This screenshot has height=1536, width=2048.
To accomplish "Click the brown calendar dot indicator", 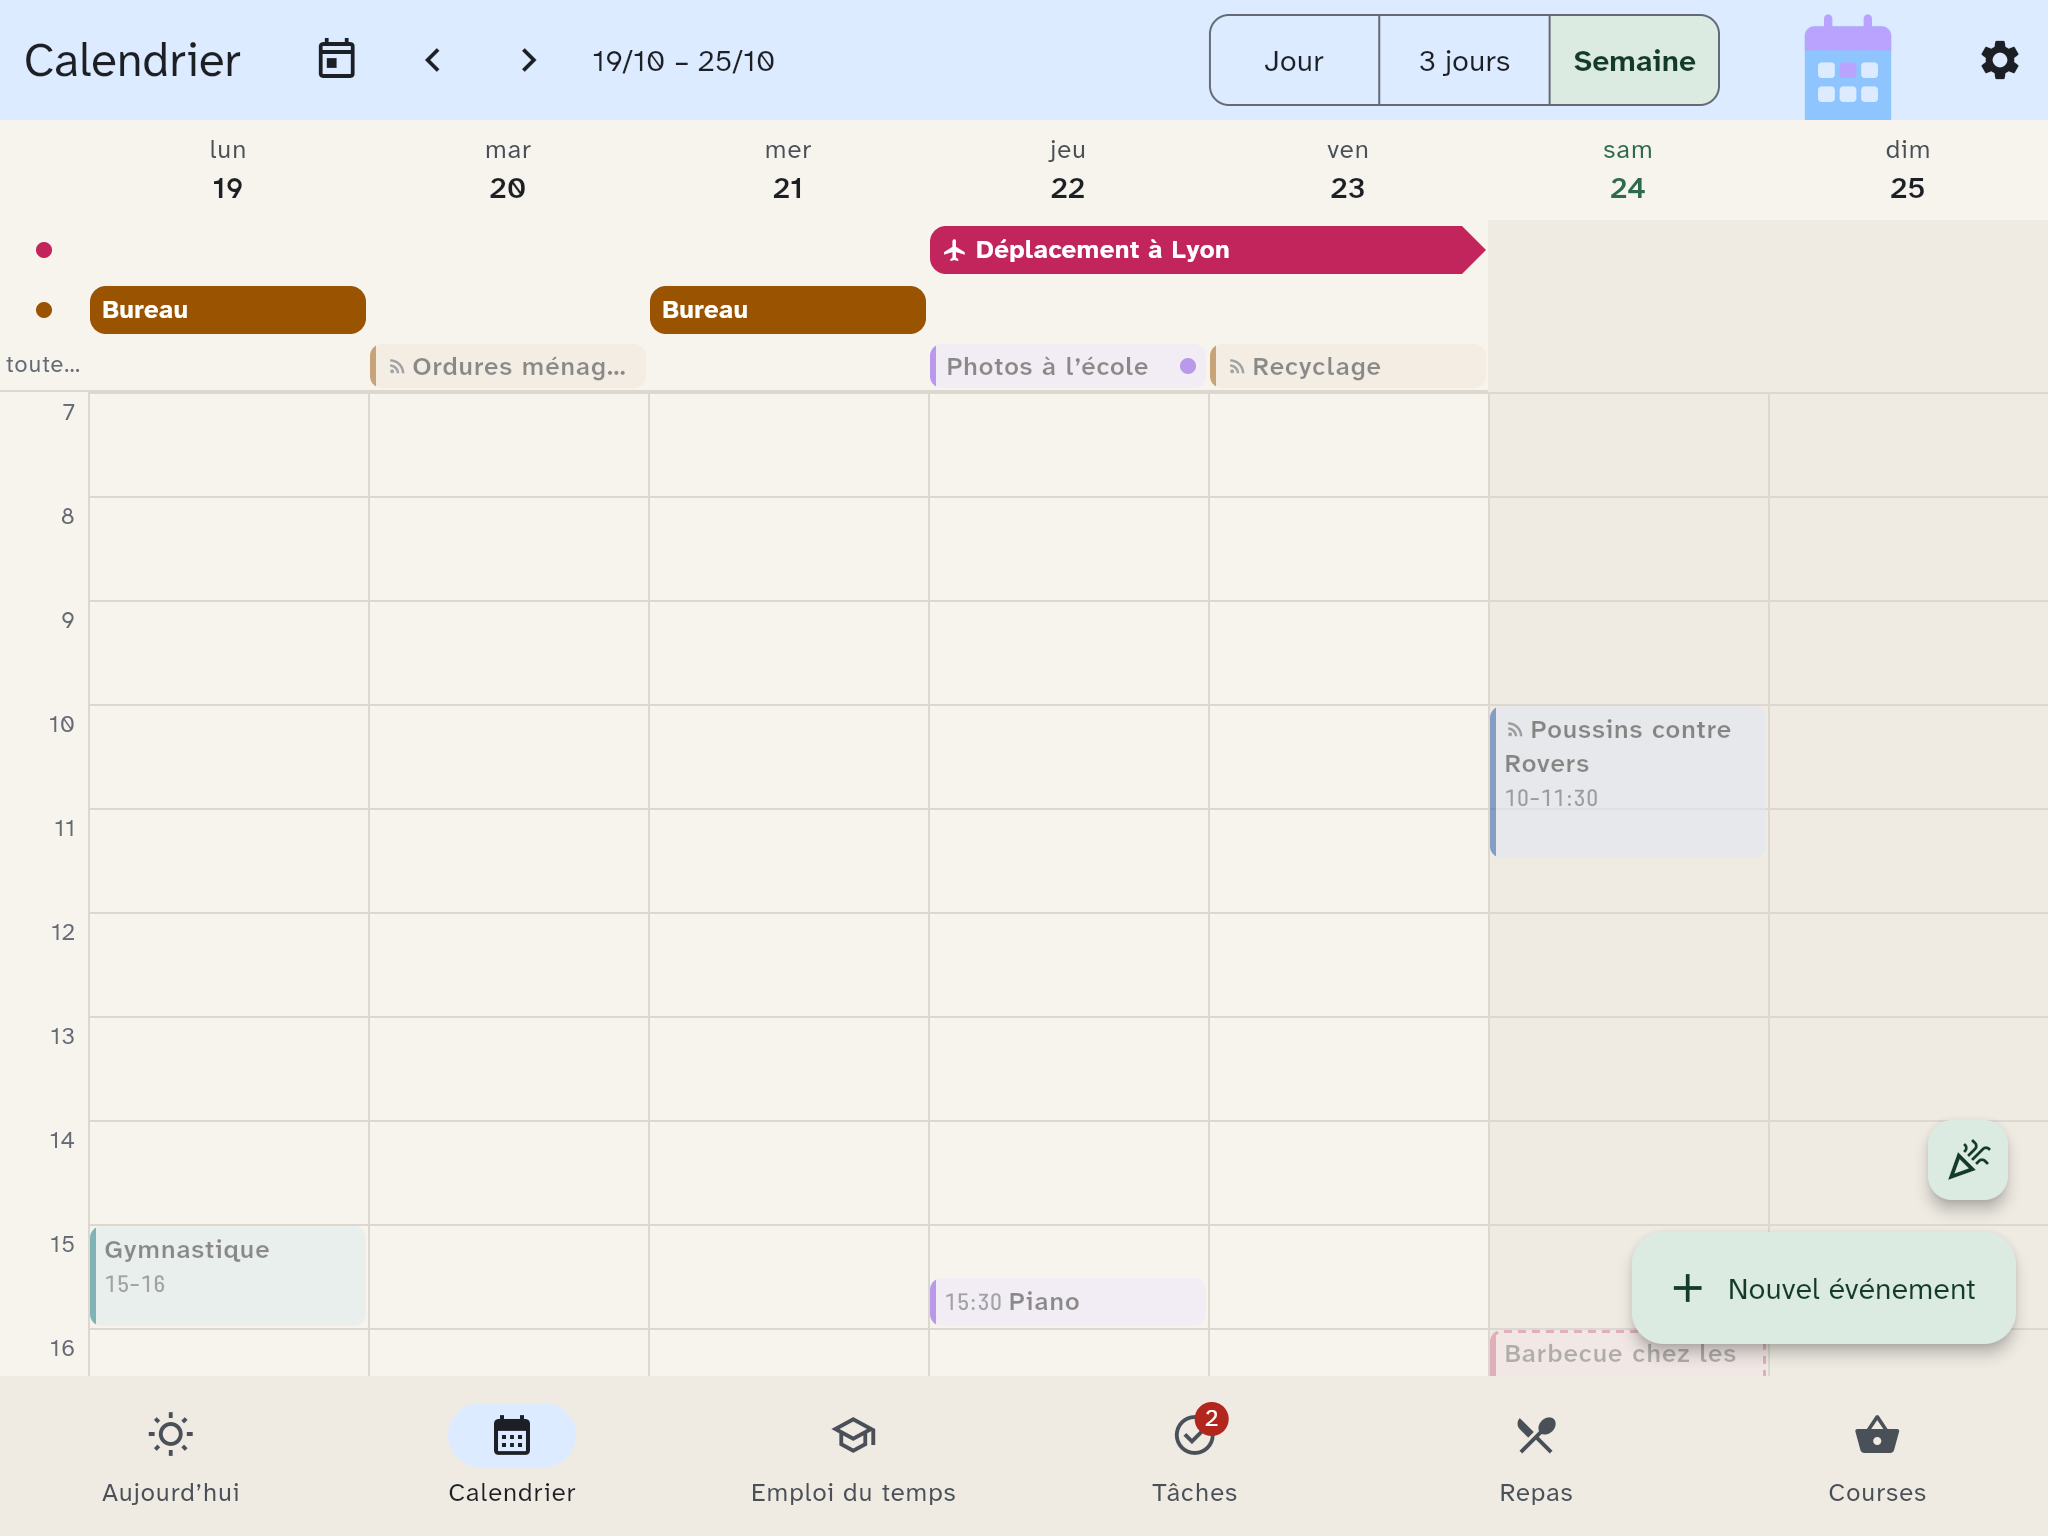I will 44,310.
